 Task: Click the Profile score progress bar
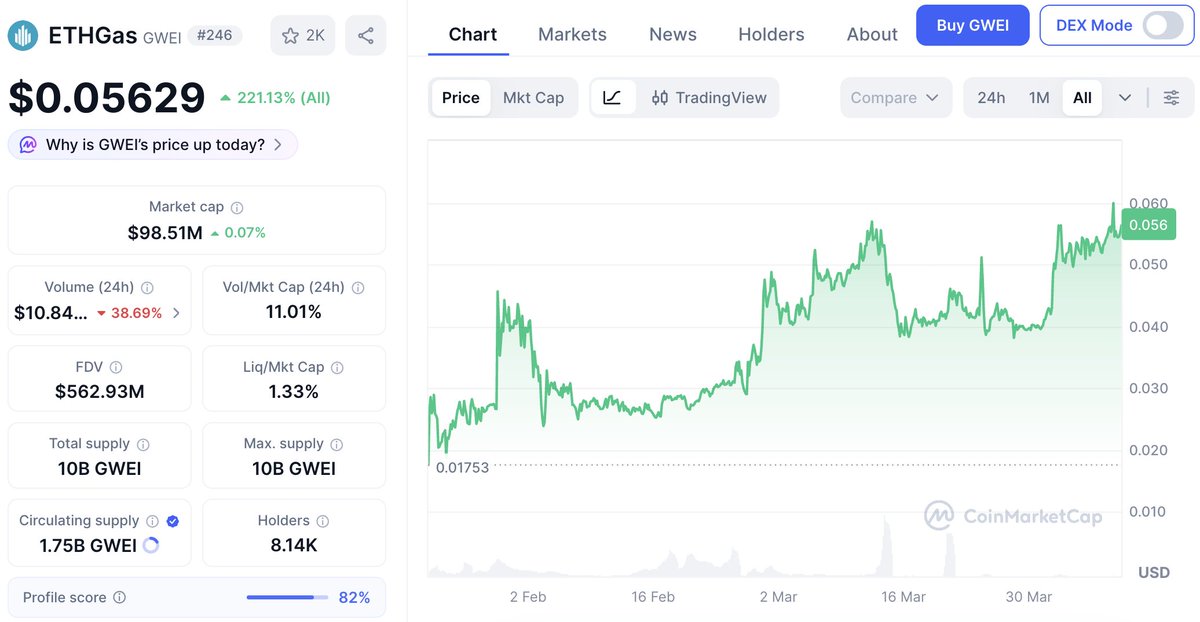(x=287, y=598)
